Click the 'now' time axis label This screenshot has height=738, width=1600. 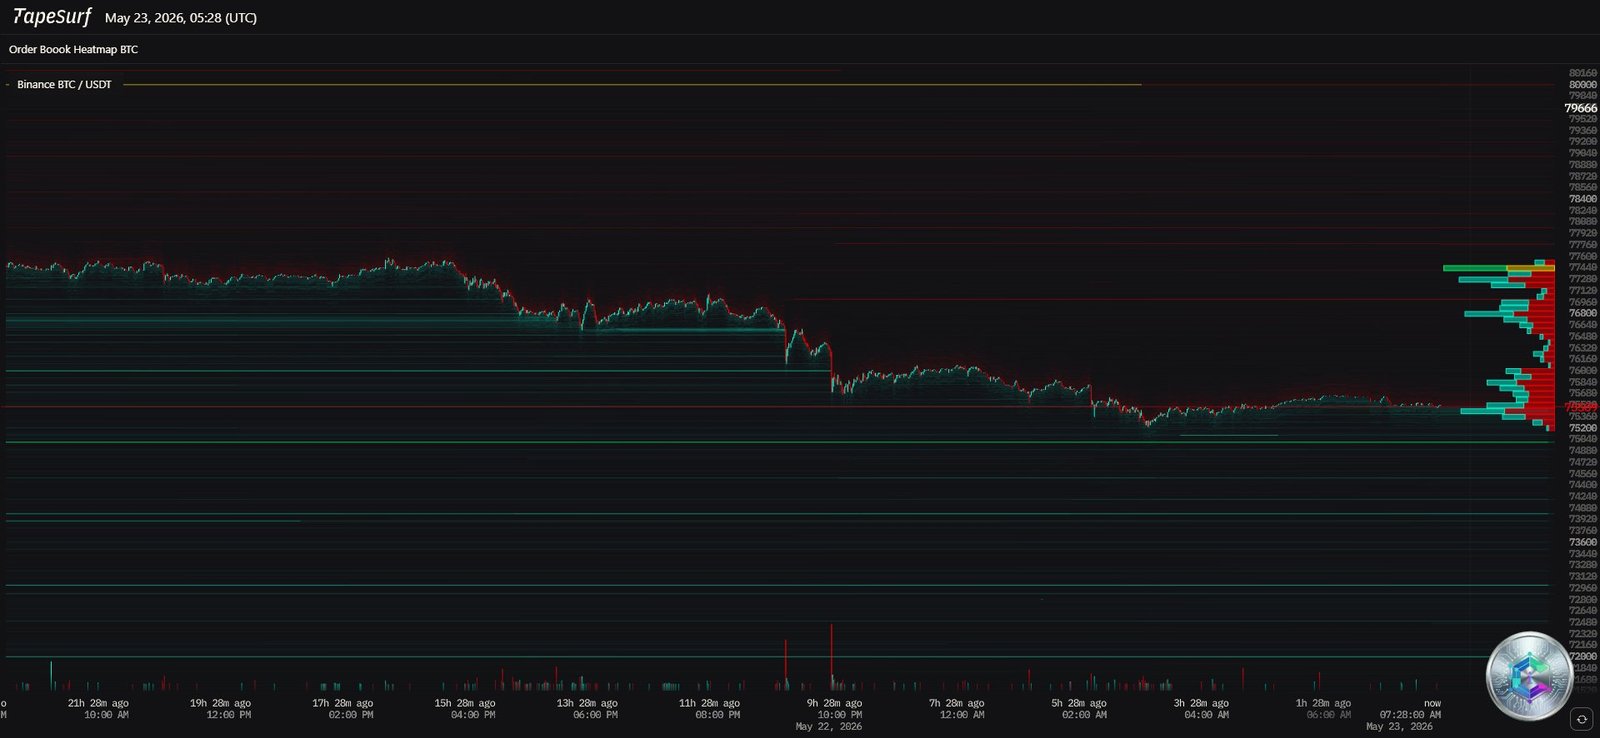1432,703
